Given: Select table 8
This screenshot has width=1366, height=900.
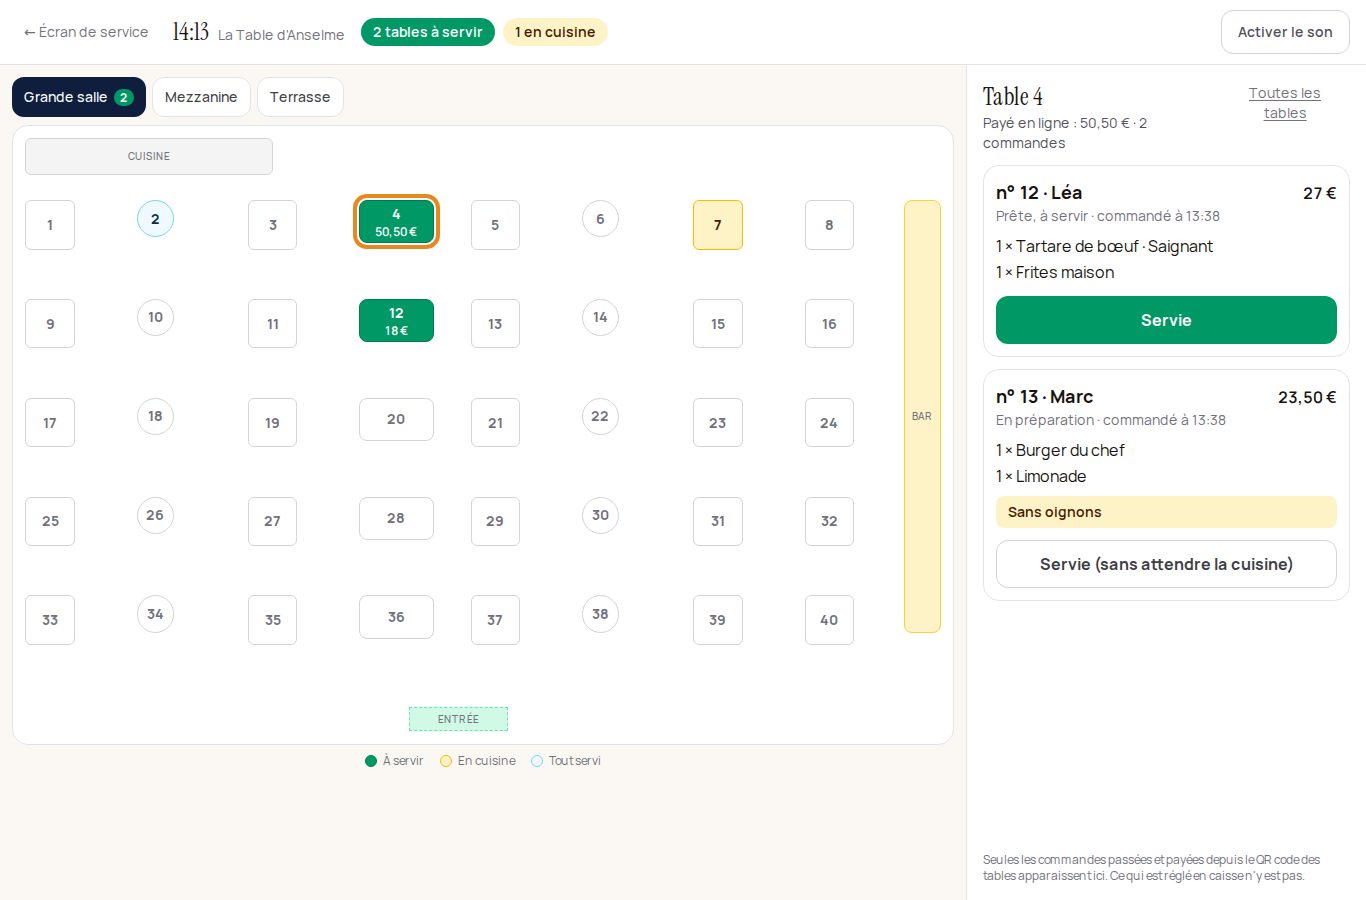Looking at the screenshot, I should [x=829, y=225].
